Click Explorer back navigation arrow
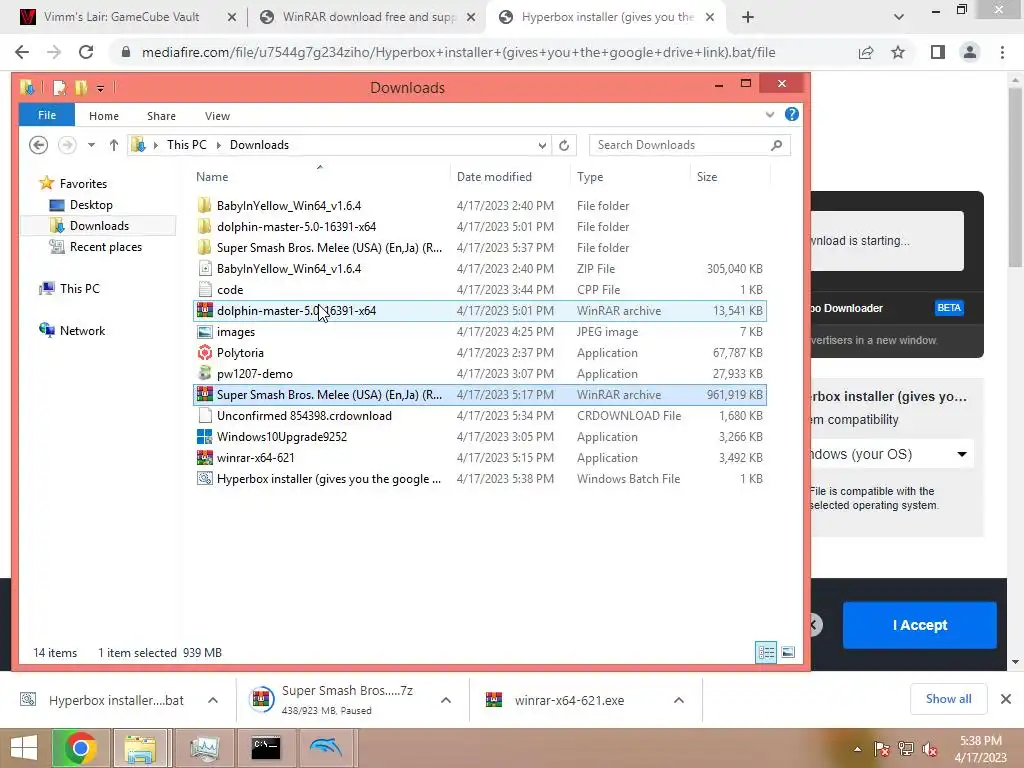Viewport: 1024px width, 768px height. click(x=39, y=145)
